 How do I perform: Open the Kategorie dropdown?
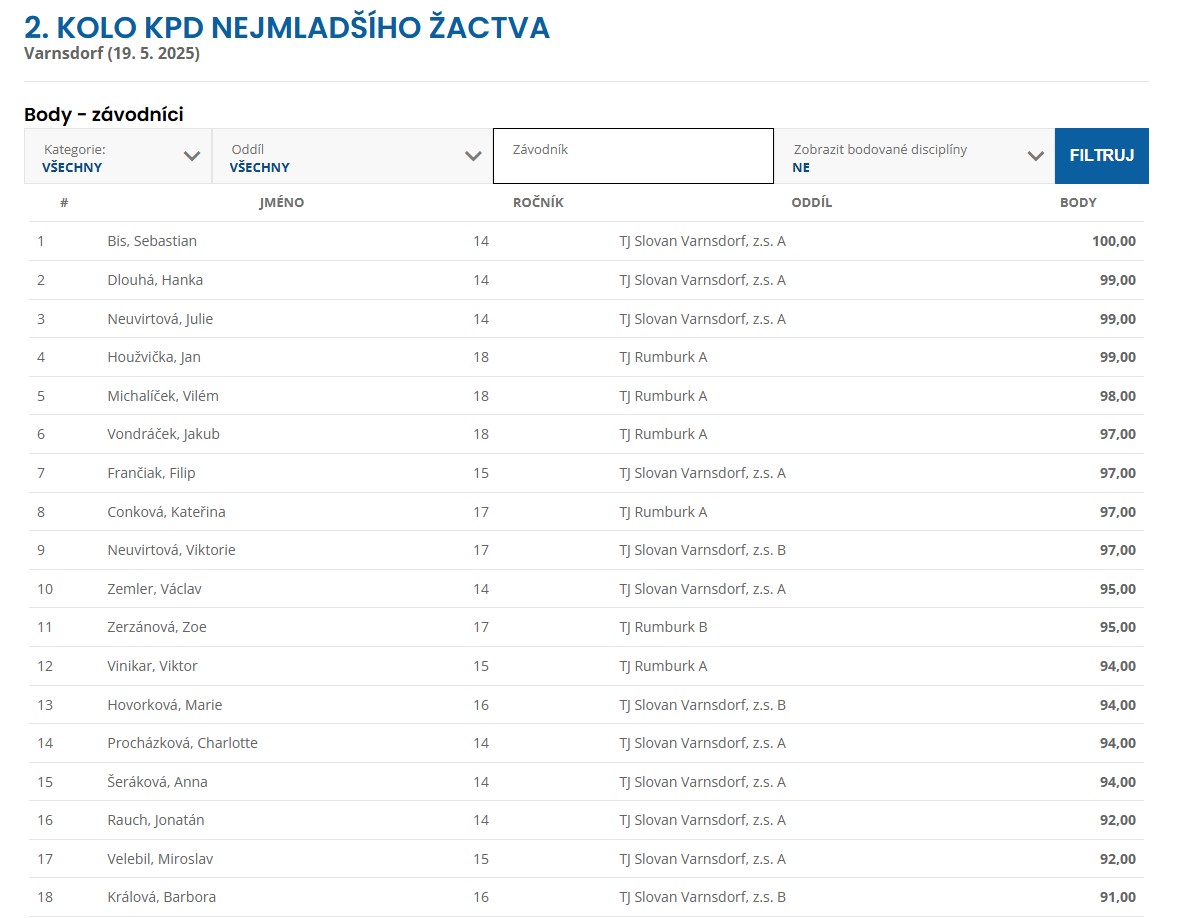(118, 156)
